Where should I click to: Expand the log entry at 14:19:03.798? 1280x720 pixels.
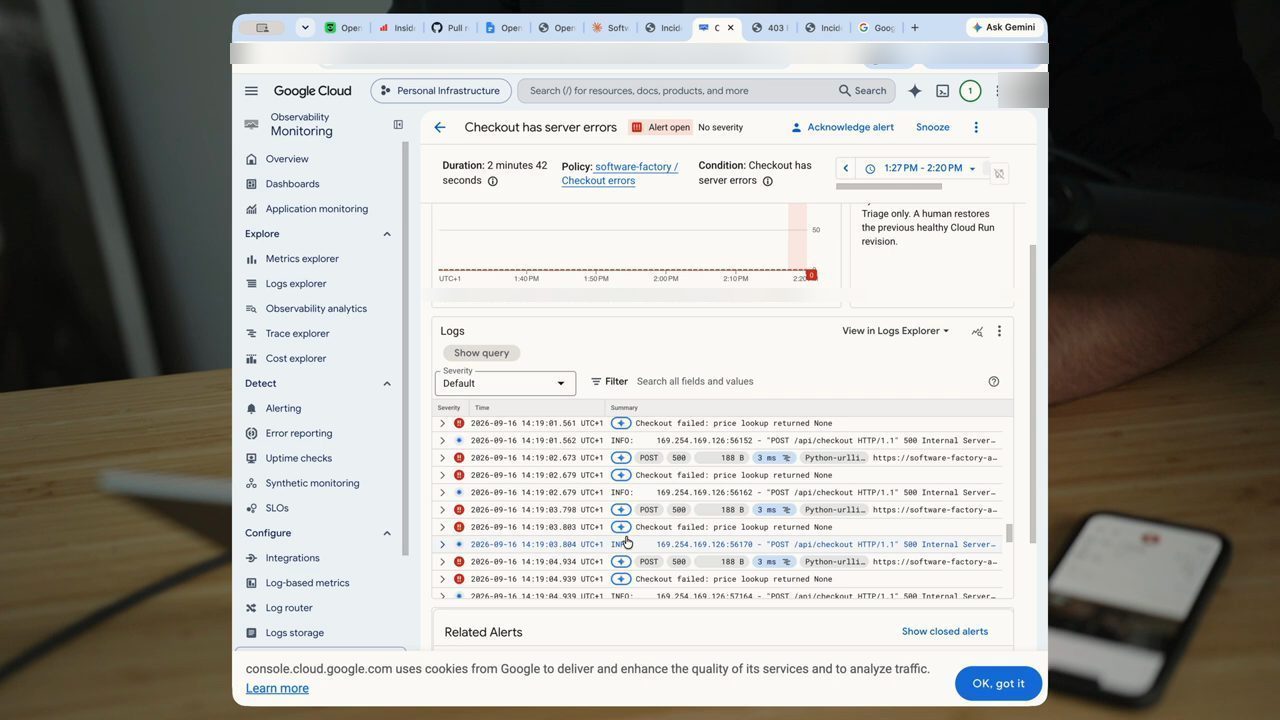click(442, 510)
